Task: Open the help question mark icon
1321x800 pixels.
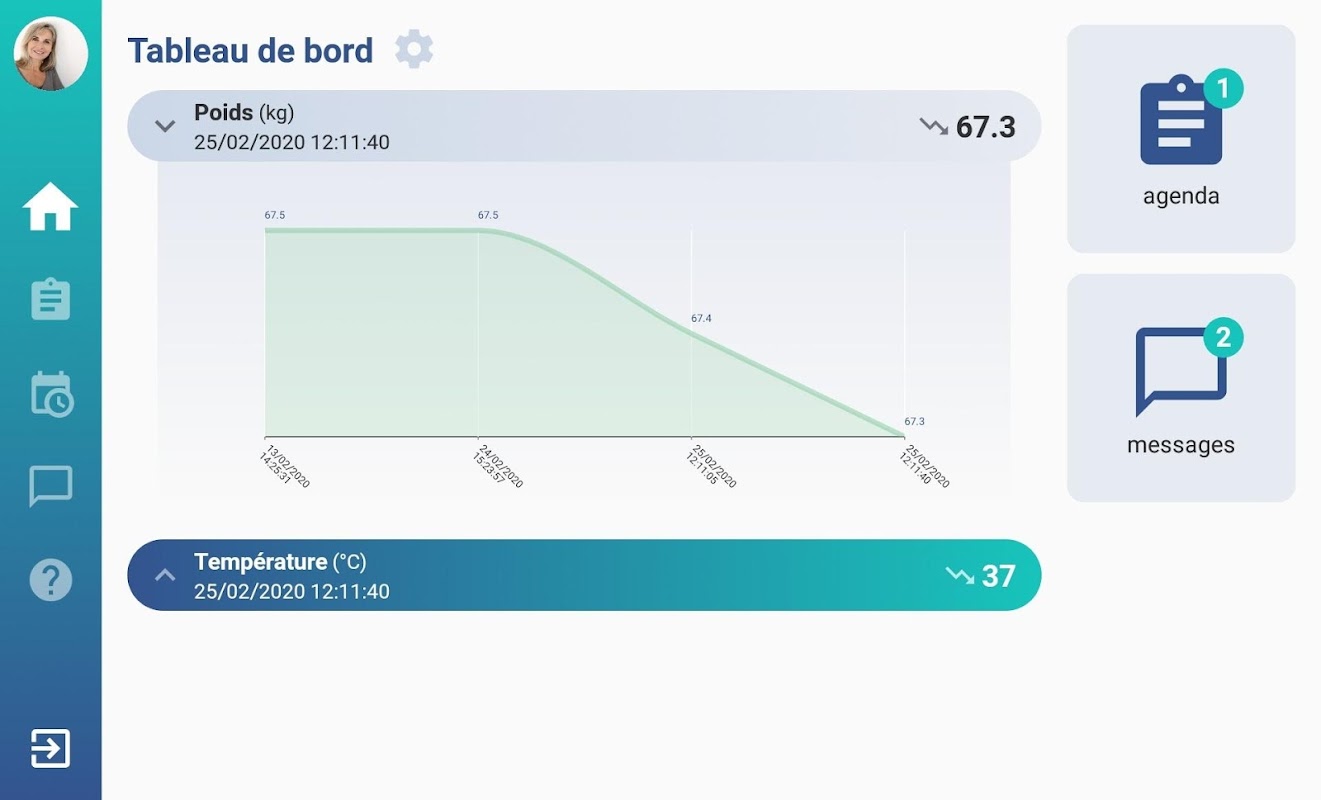Action: (50, 579)
